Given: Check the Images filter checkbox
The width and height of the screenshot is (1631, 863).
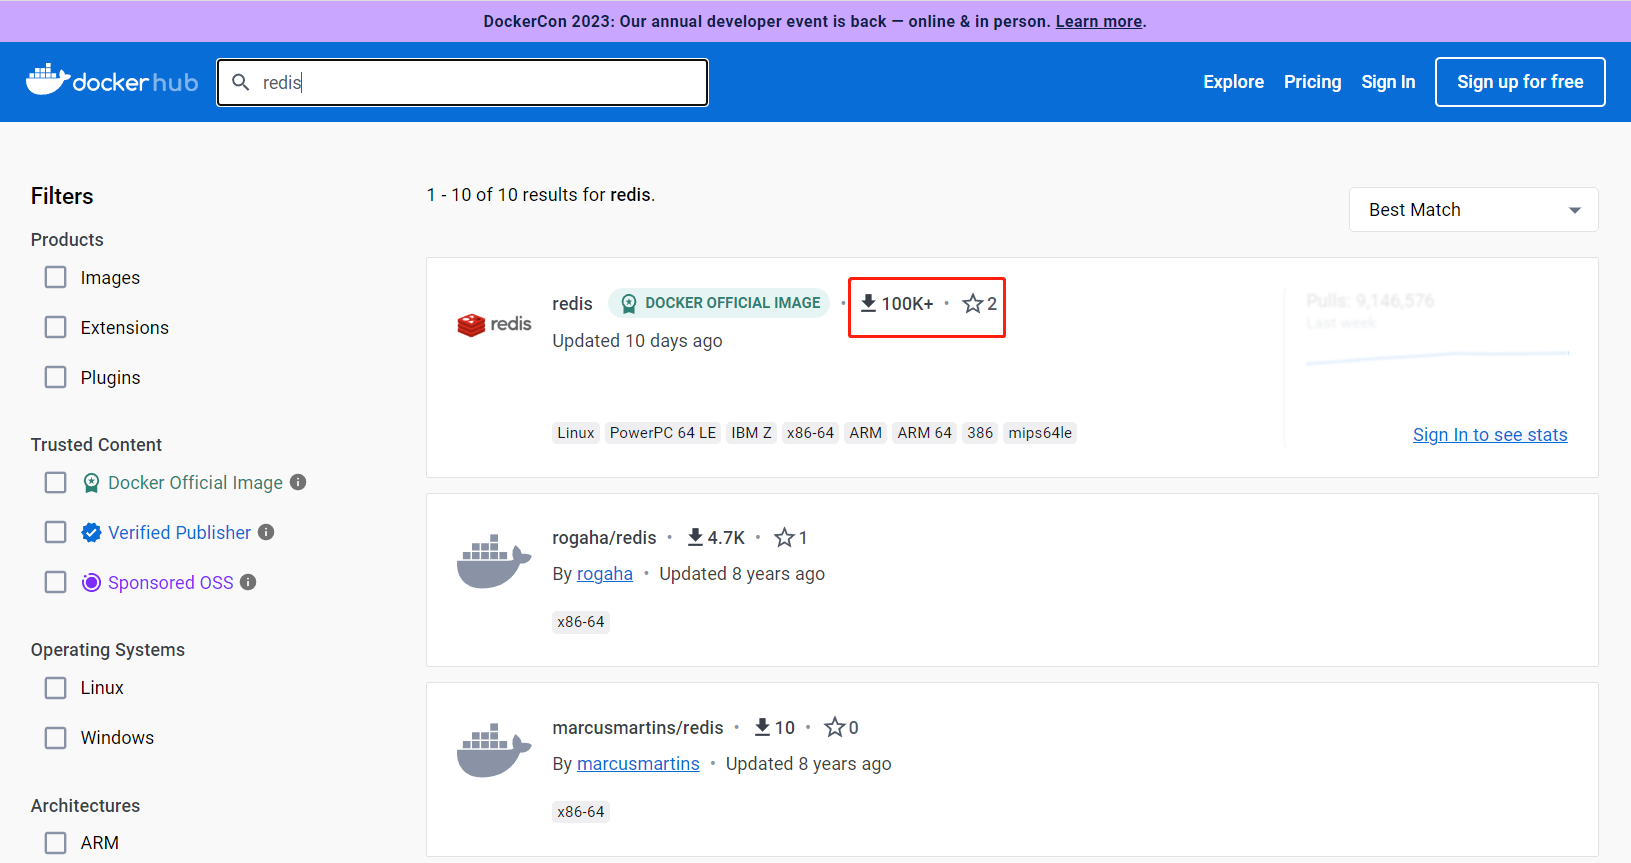Looking at the screenshot, I should click(x=56, y=277).
